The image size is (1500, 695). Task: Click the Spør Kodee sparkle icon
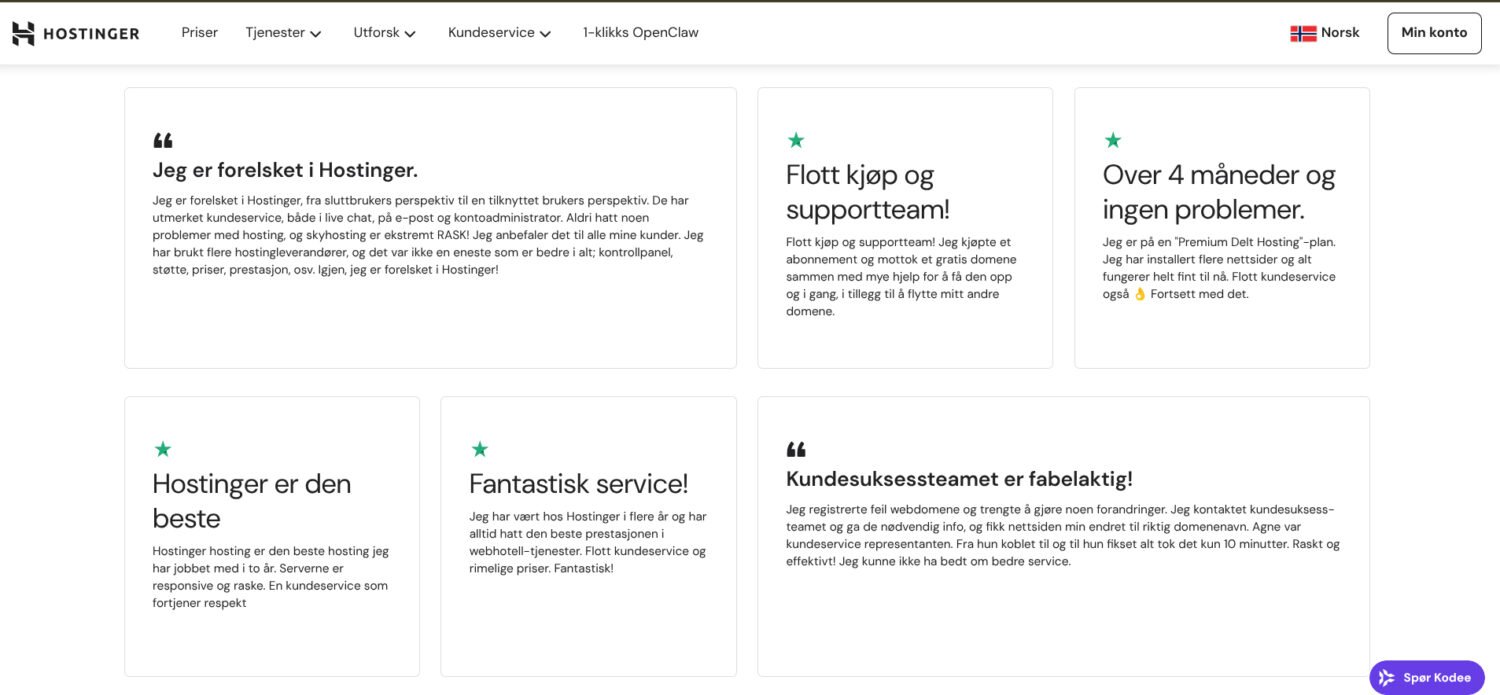point(1386,678)
